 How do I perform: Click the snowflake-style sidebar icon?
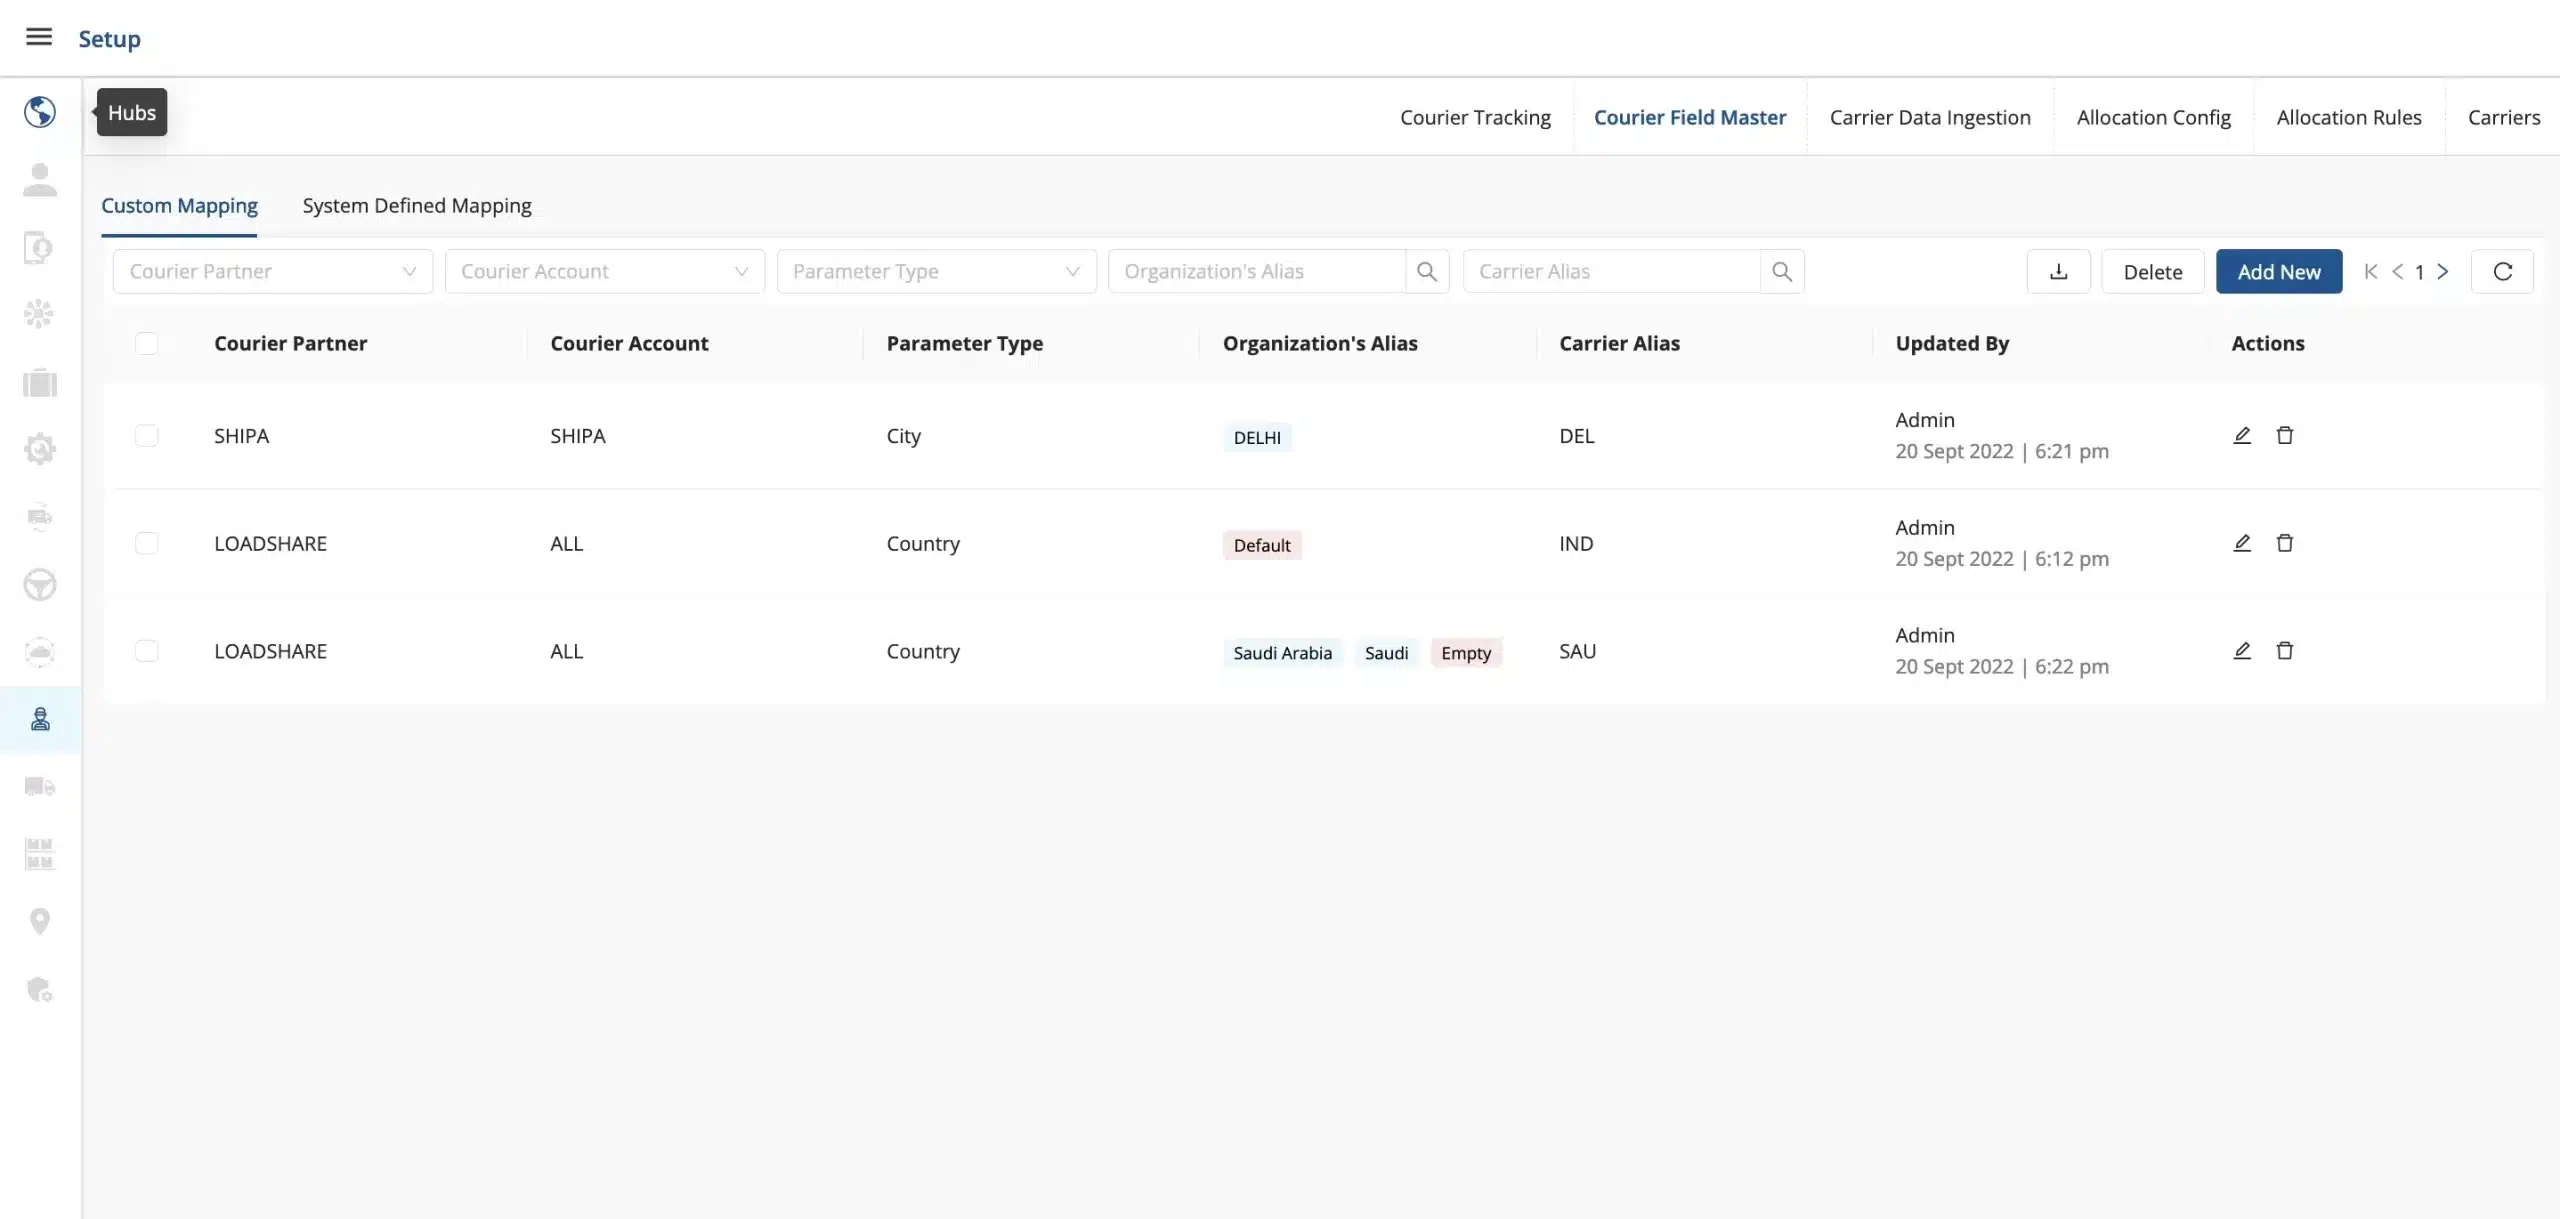(40, 314)
